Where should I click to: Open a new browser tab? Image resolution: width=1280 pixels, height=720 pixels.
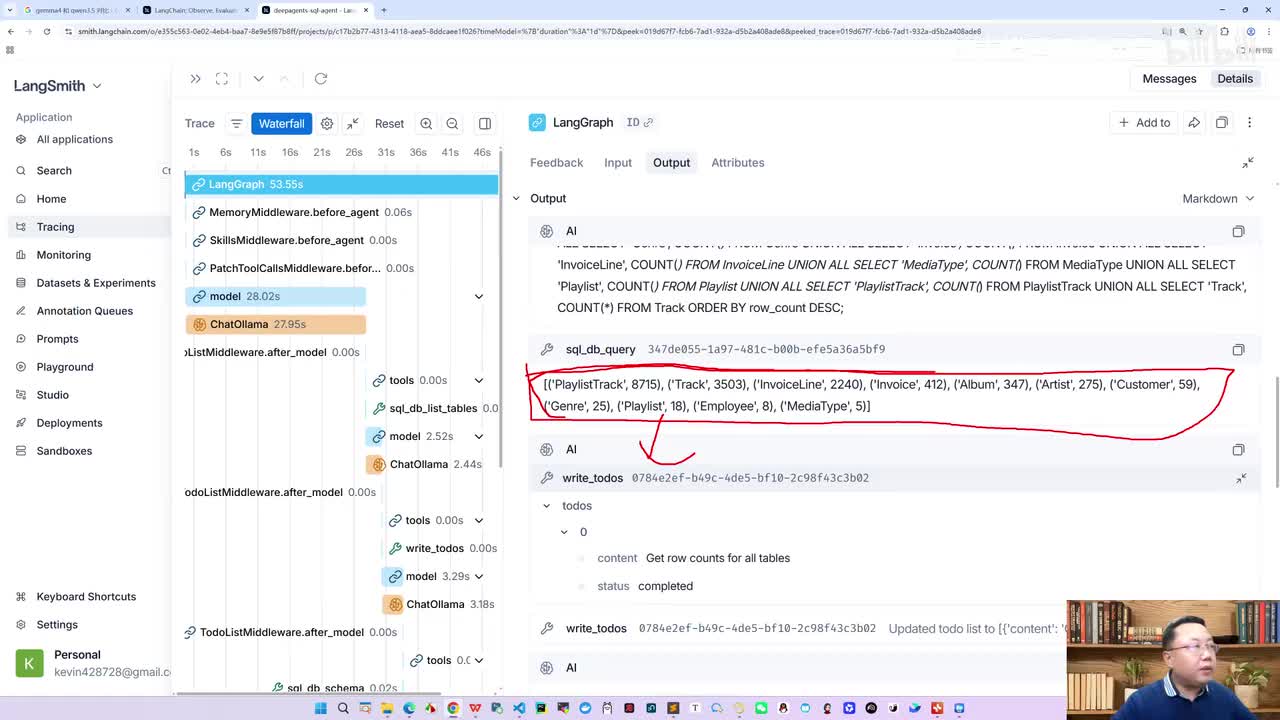pyautogui.click(x=384, y=10)
